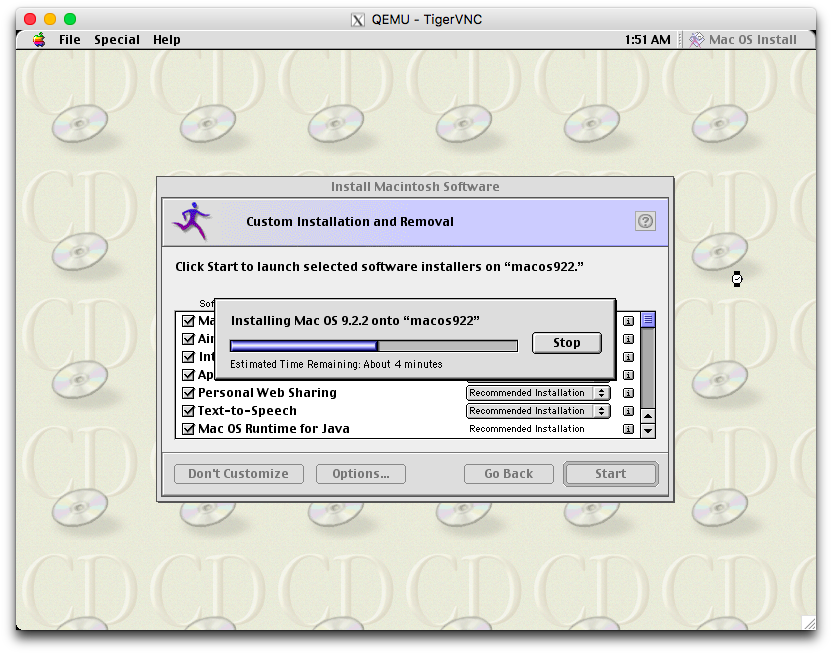This screenshot has height=654, width=832.
Task: Show info for Text-to-Speech
Action: point(628,411)
